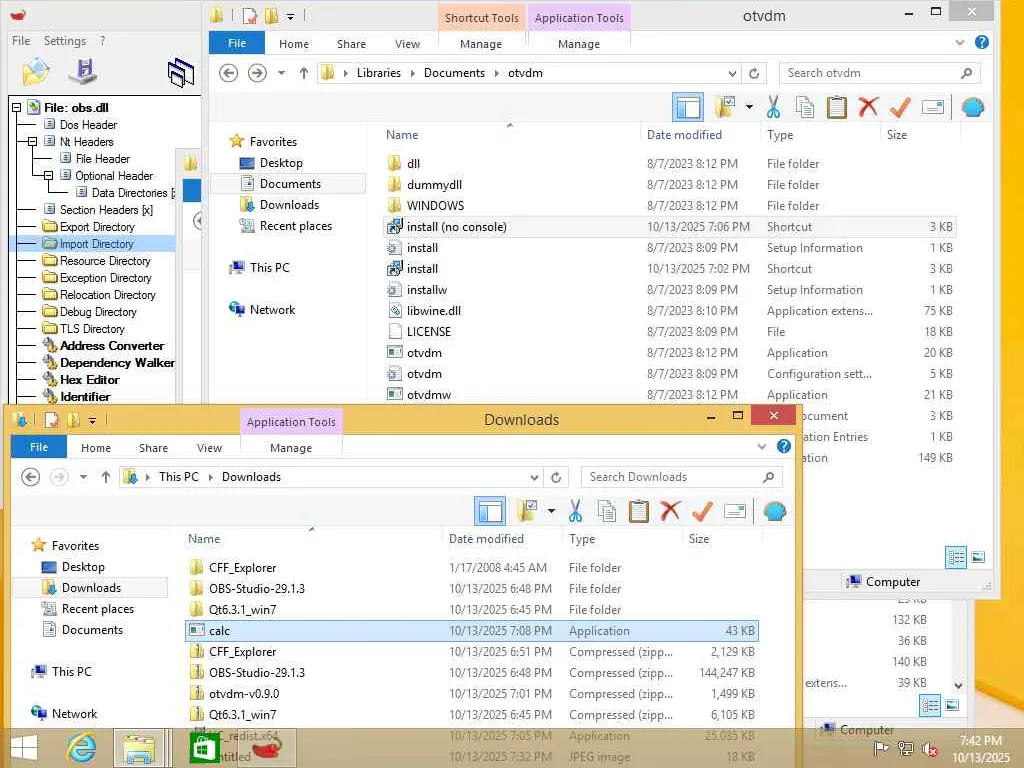The width and height of the screenshot is (1024, 768).
Task: Click the orange checkmark in Downloads window toolbar
Action: [702, 511]
